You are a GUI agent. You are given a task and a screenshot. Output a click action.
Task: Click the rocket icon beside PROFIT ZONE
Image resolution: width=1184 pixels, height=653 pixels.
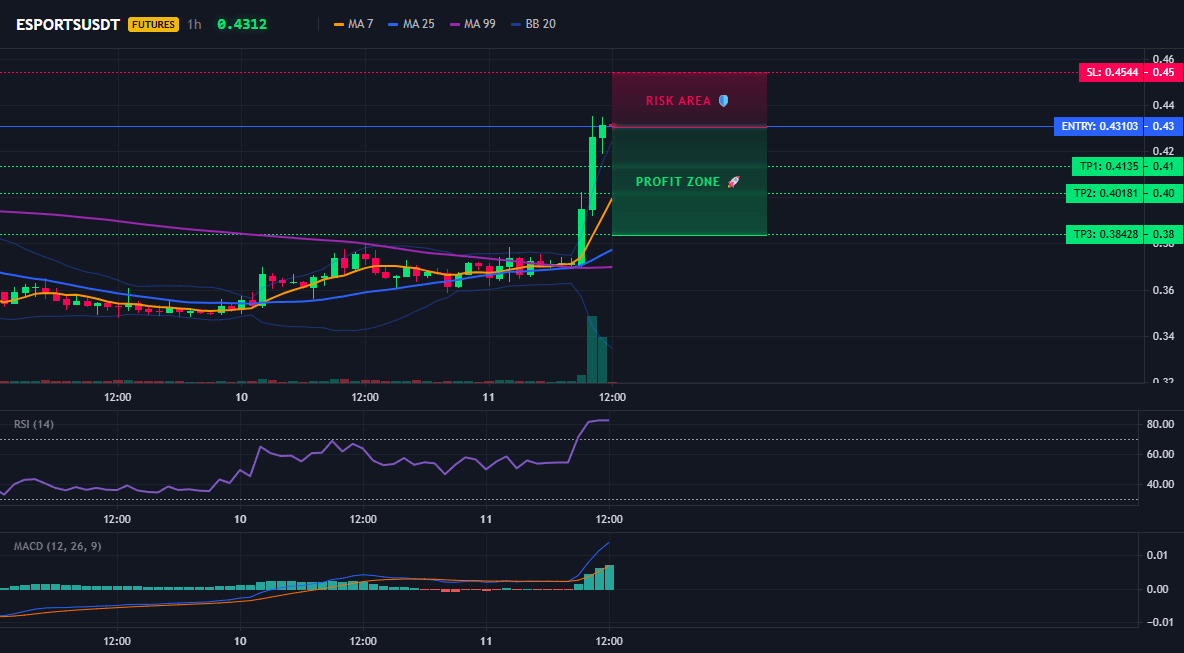[x=733, y=182]
